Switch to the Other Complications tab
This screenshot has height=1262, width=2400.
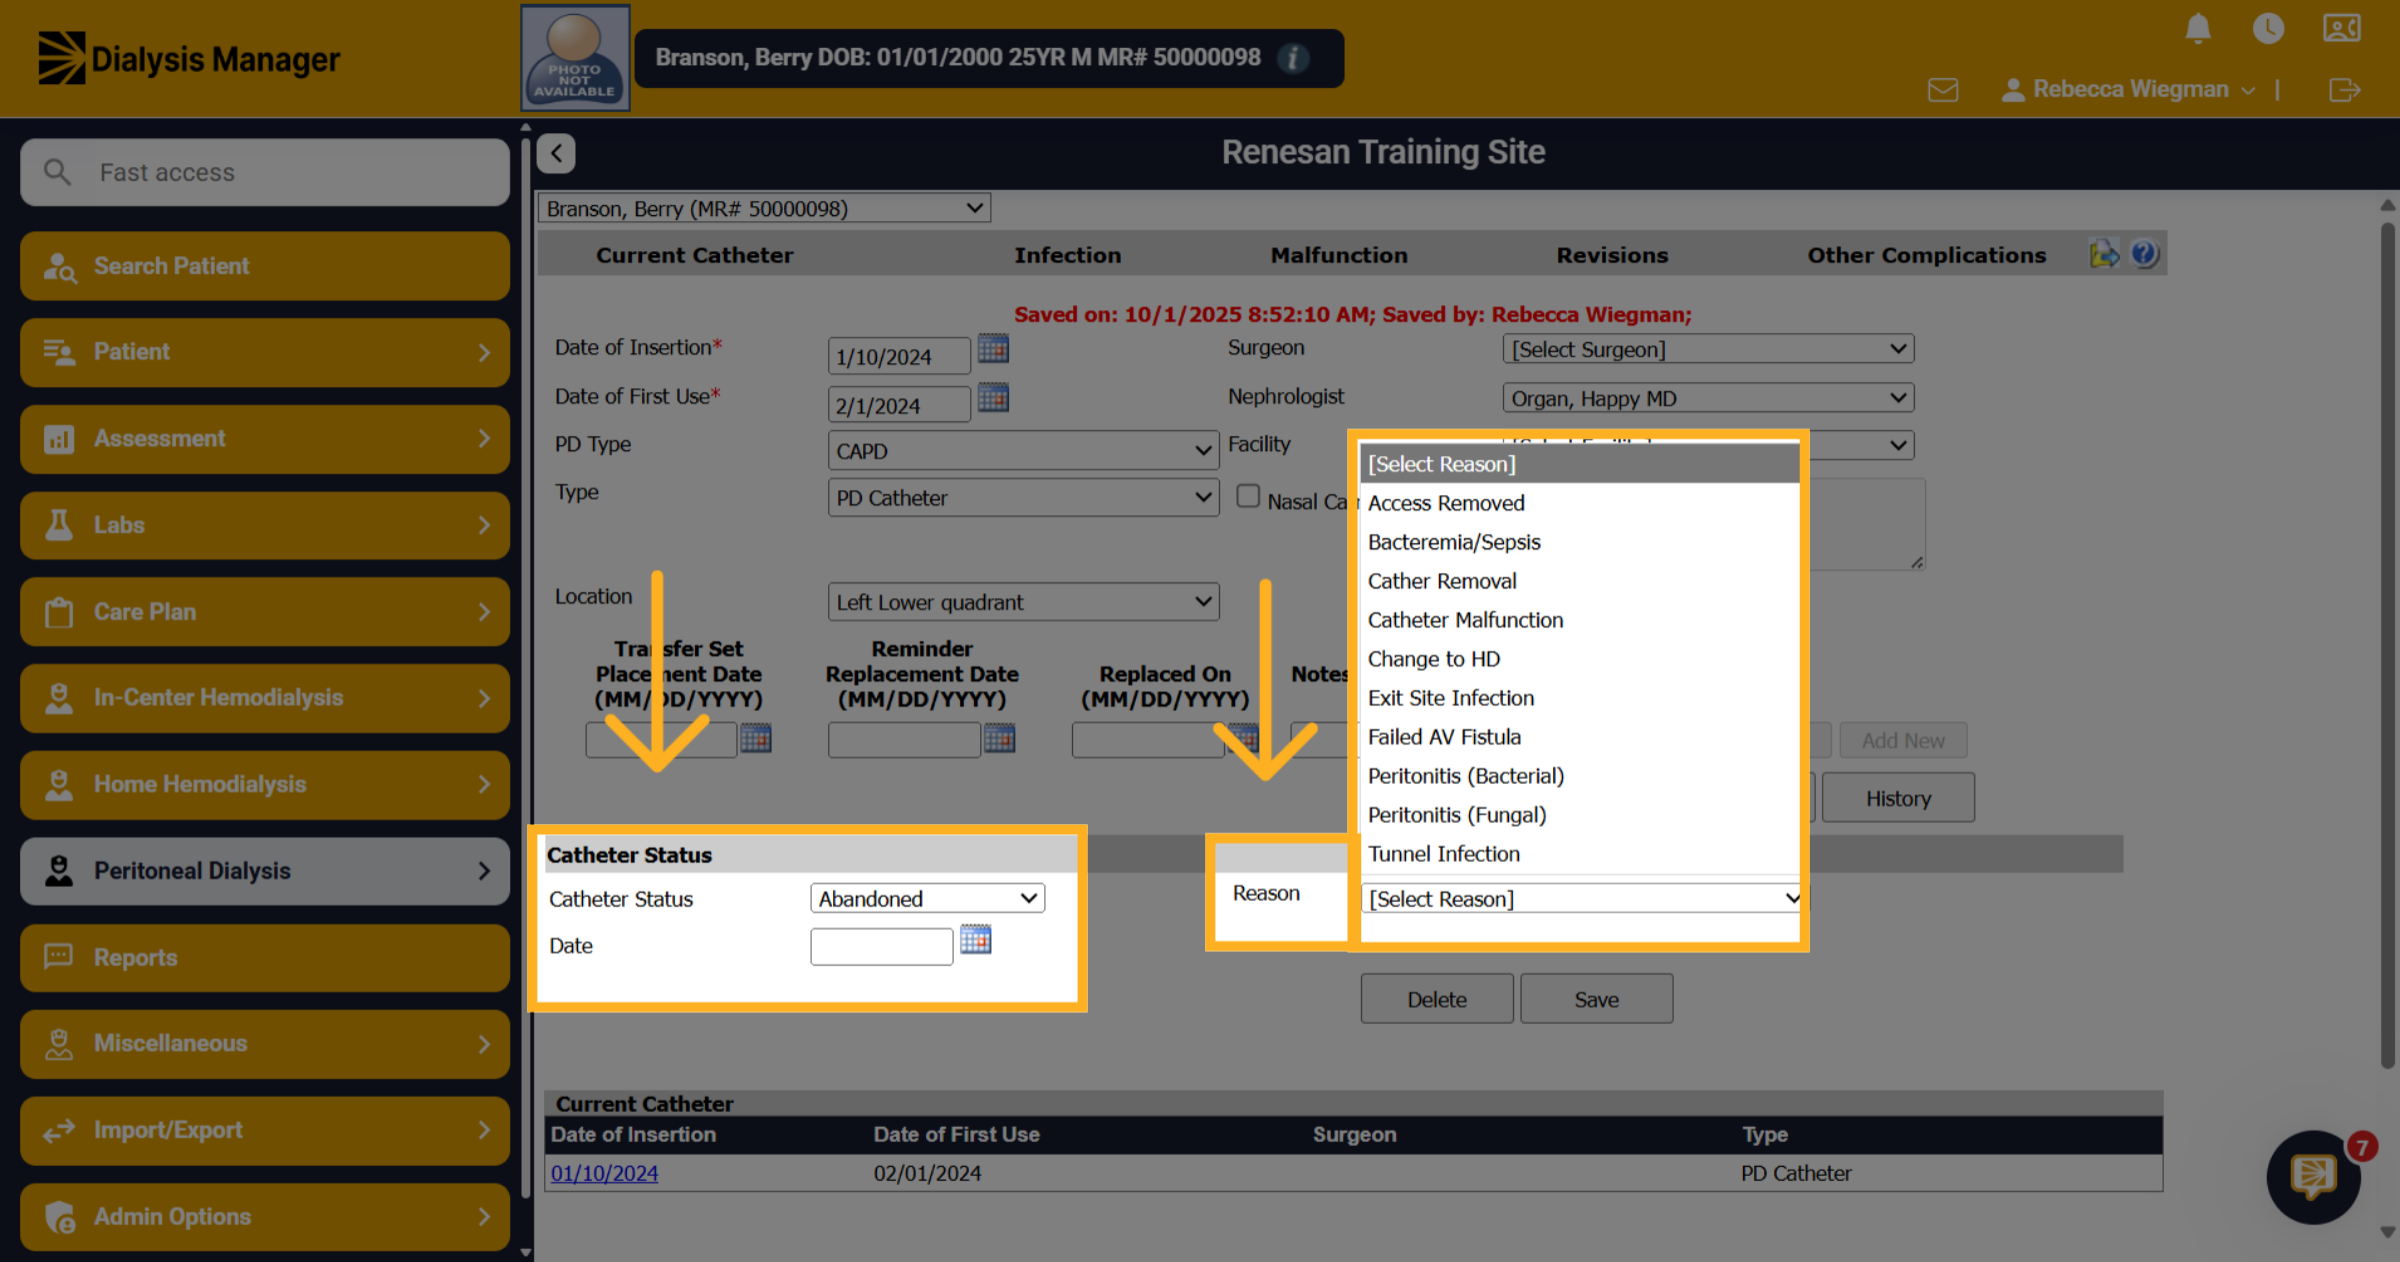click(1926, 255)
